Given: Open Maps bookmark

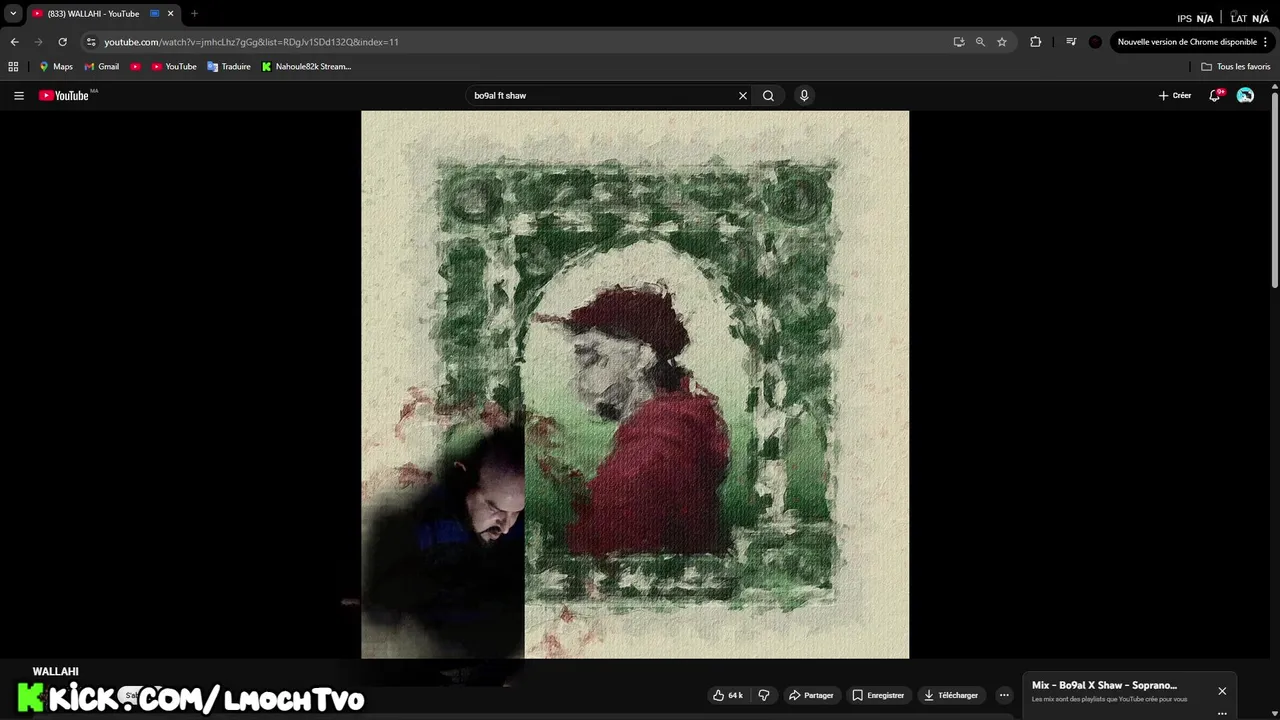Looking at the screenshot, I should (x=55, y=67).
